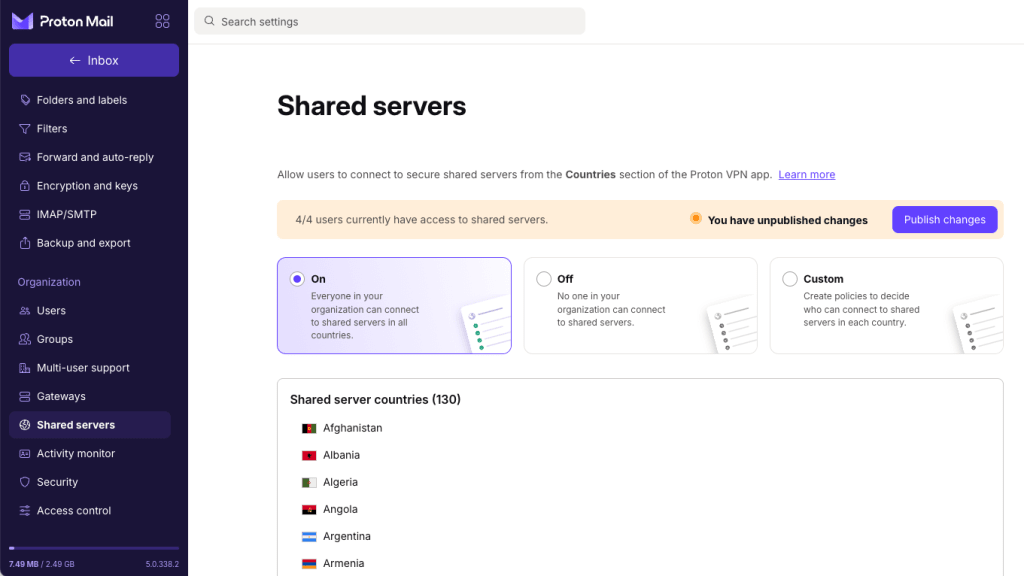Image resolution: width=1024 pixels, height=576 pixels.
Task: Click the Publish changes button
Action: click(944, 219)
